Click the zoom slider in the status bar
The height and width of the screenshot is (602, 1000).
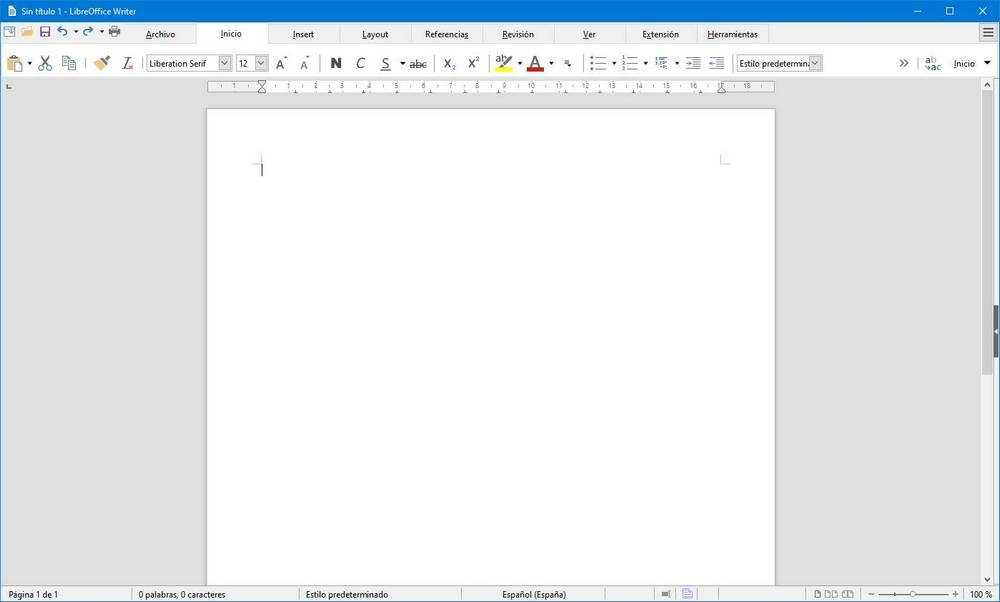(x=912, y=594)
